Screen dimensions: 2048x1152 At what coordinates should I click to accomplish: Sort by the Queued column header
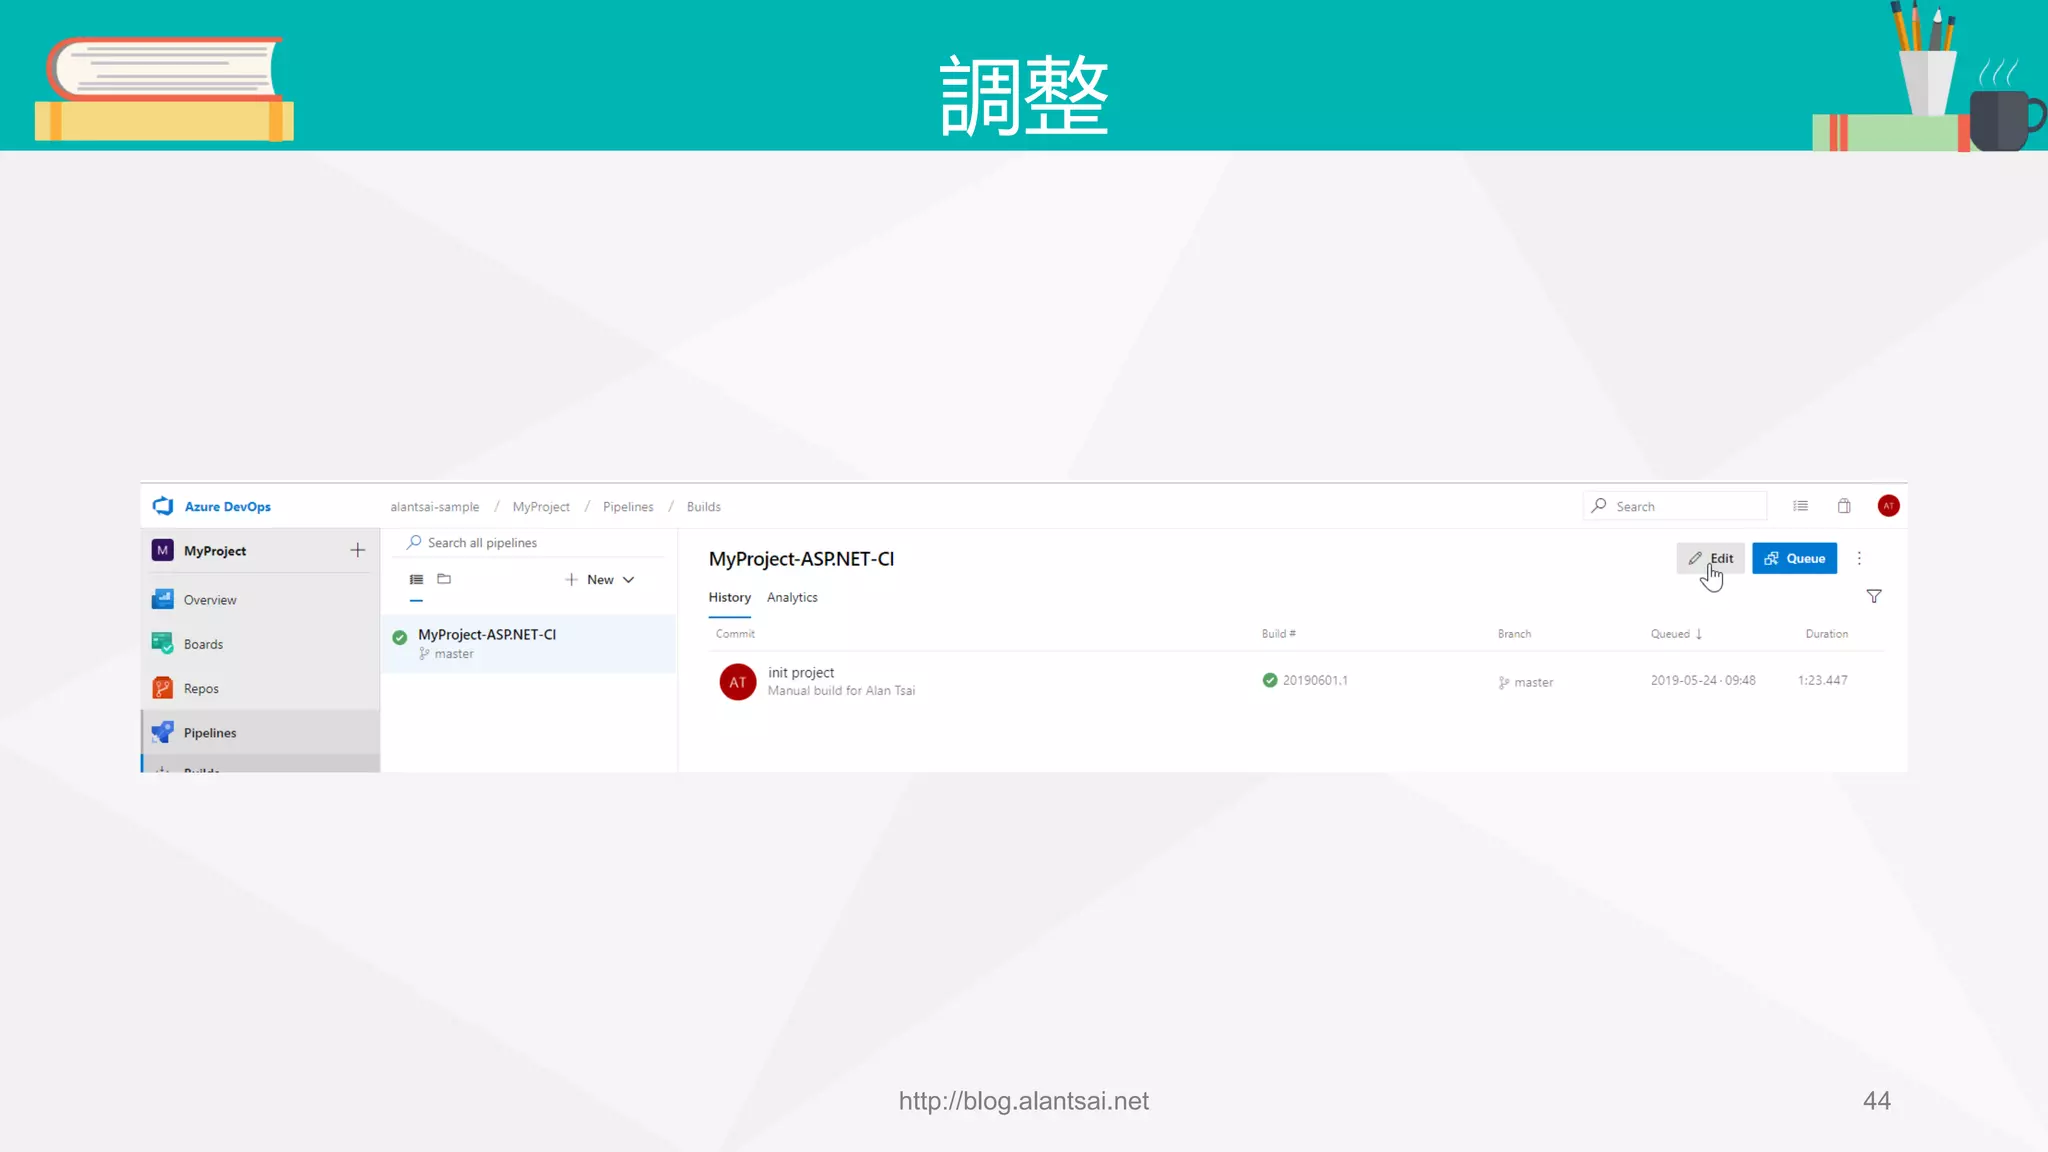(1676, 634)
